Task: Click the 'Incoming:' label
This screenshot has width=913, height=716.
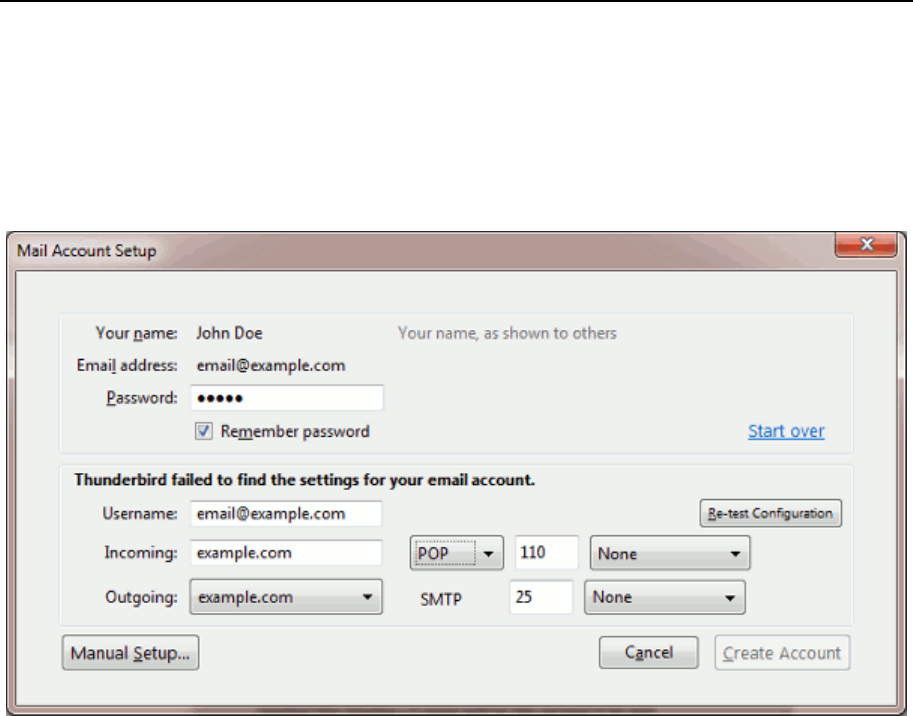Action: tap(140, 552)
